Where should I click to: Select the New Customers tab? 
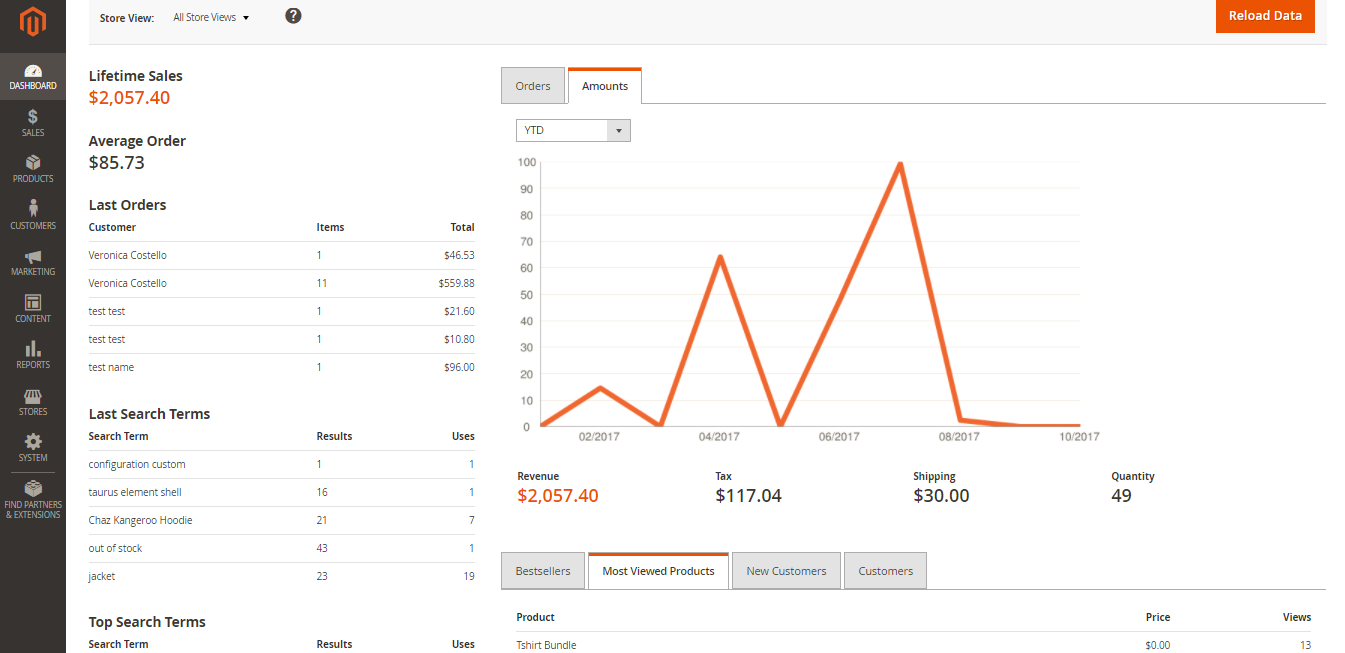pos(786,571)
